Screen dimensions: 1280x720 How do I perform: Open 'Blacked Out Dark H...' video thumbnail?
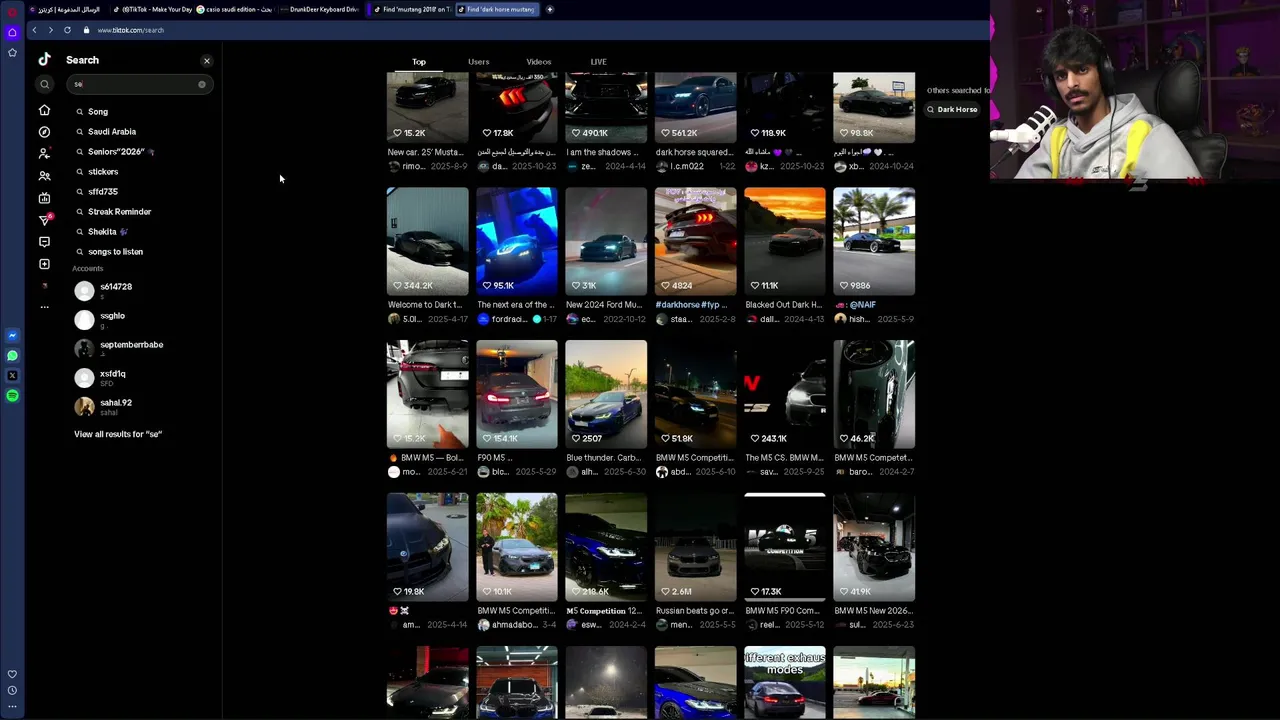(x=785, y=241)
